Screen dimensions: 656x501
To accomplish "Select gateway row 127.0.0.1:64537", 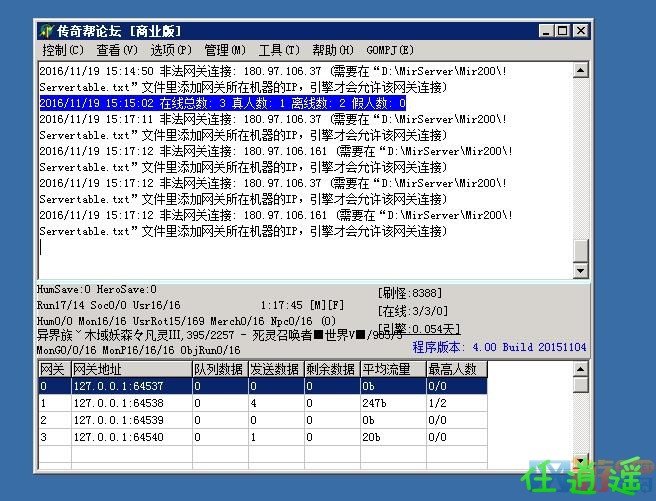I will [263, 386].
